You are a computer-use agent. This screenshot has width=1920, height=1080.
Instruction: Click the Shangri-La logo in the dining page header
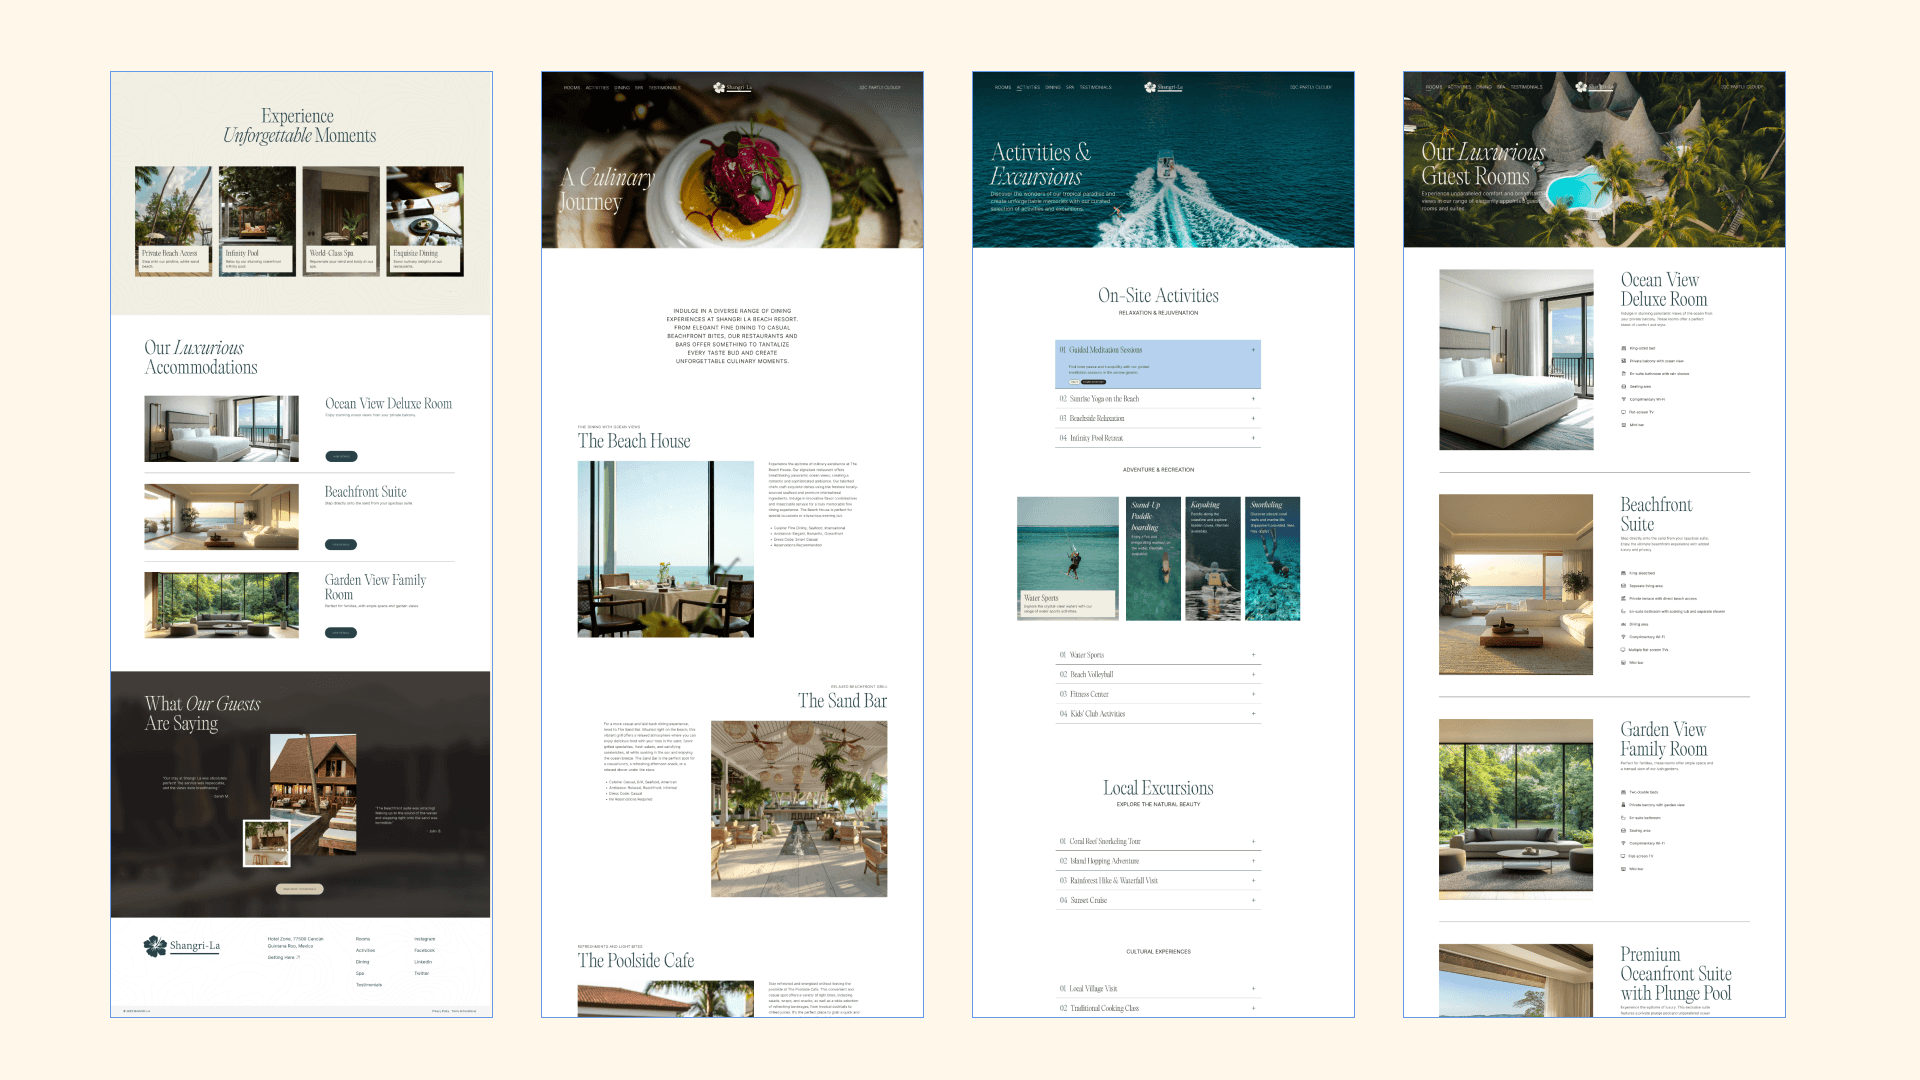click(x=732, y=87)
